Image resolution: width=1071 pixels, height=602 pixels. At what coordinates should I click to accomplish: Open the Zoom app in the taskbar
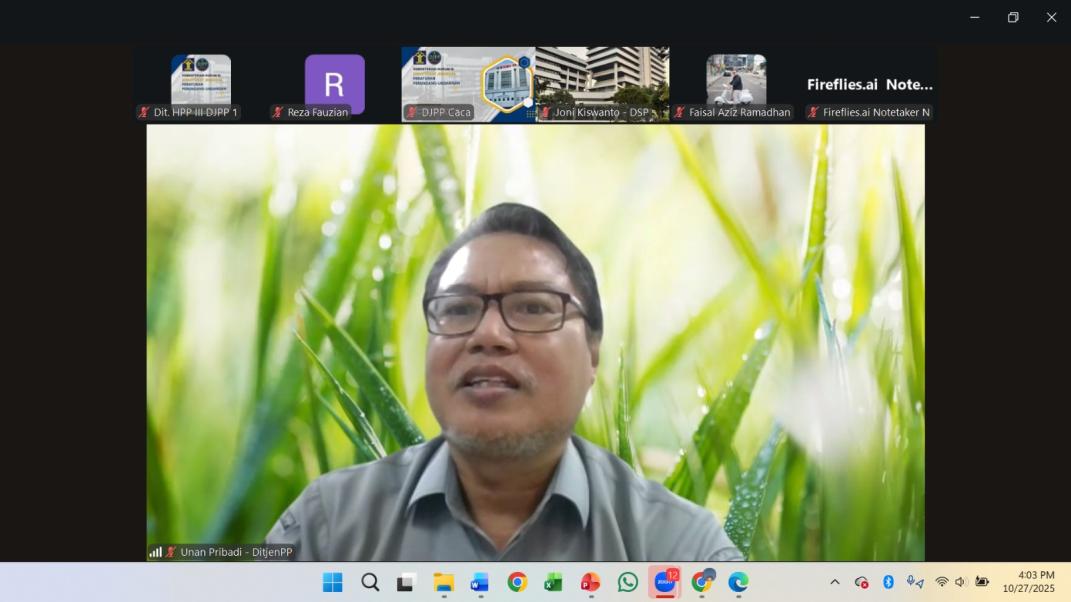(x=664, y=582)
